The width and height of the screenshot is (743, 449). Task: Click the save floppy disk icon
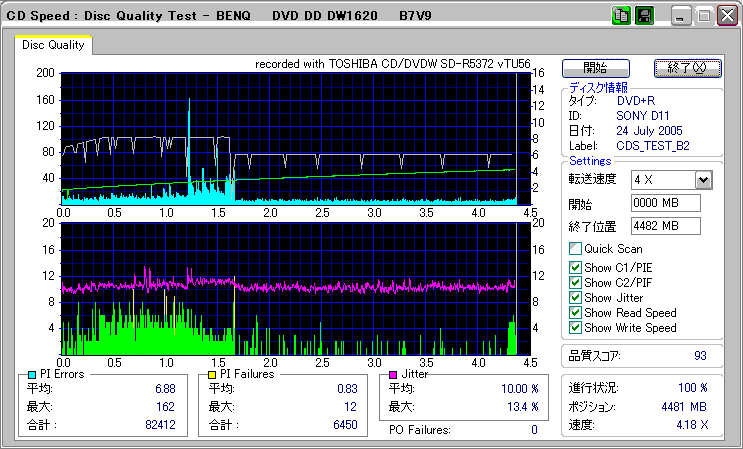(x=644, y=16)
